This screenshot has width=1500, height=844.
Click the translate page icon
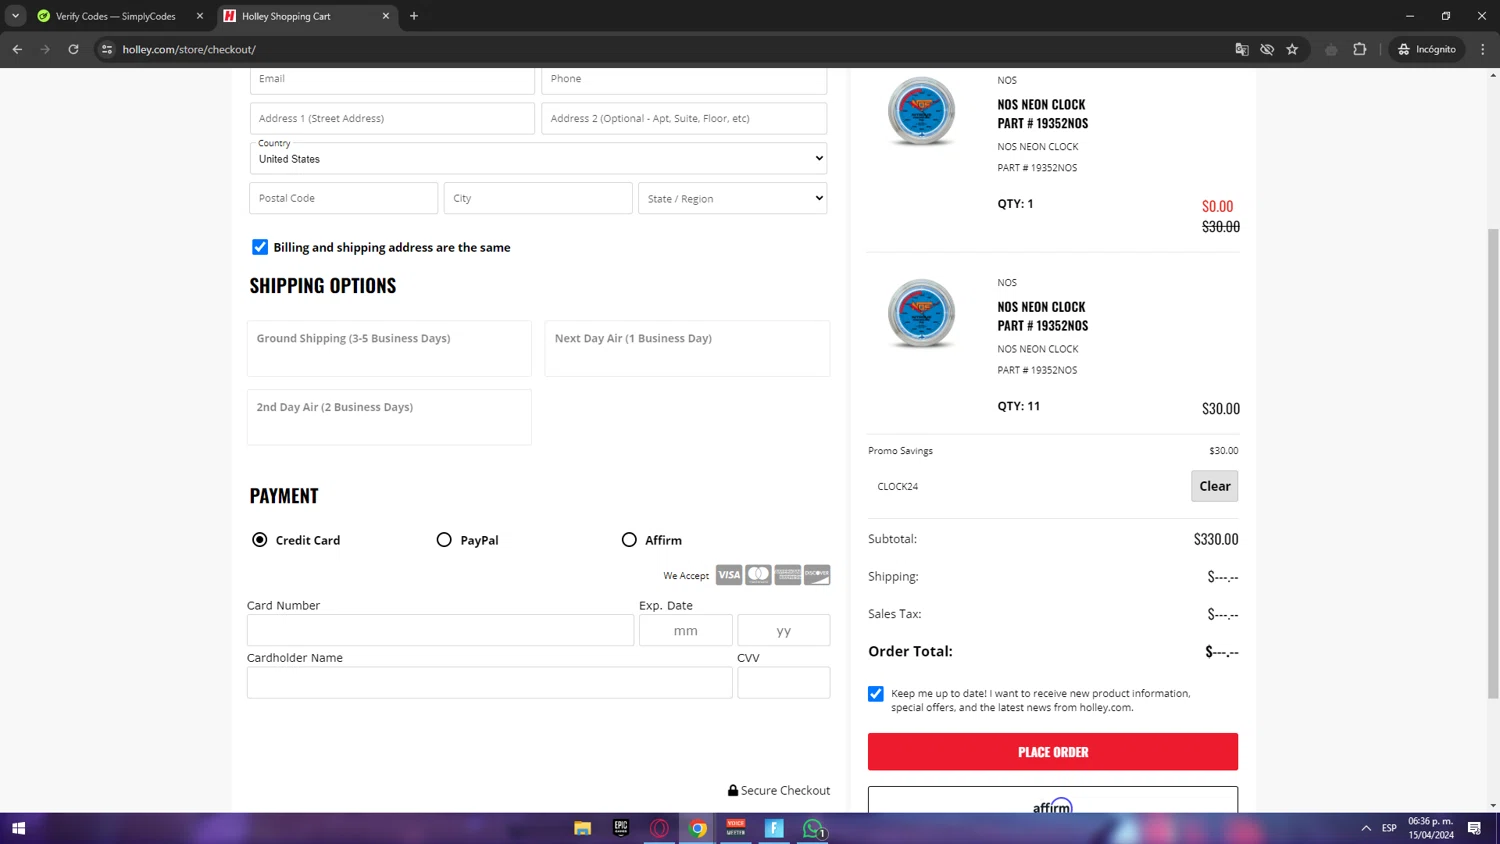pyautogui.click(x=1242, y=49)
